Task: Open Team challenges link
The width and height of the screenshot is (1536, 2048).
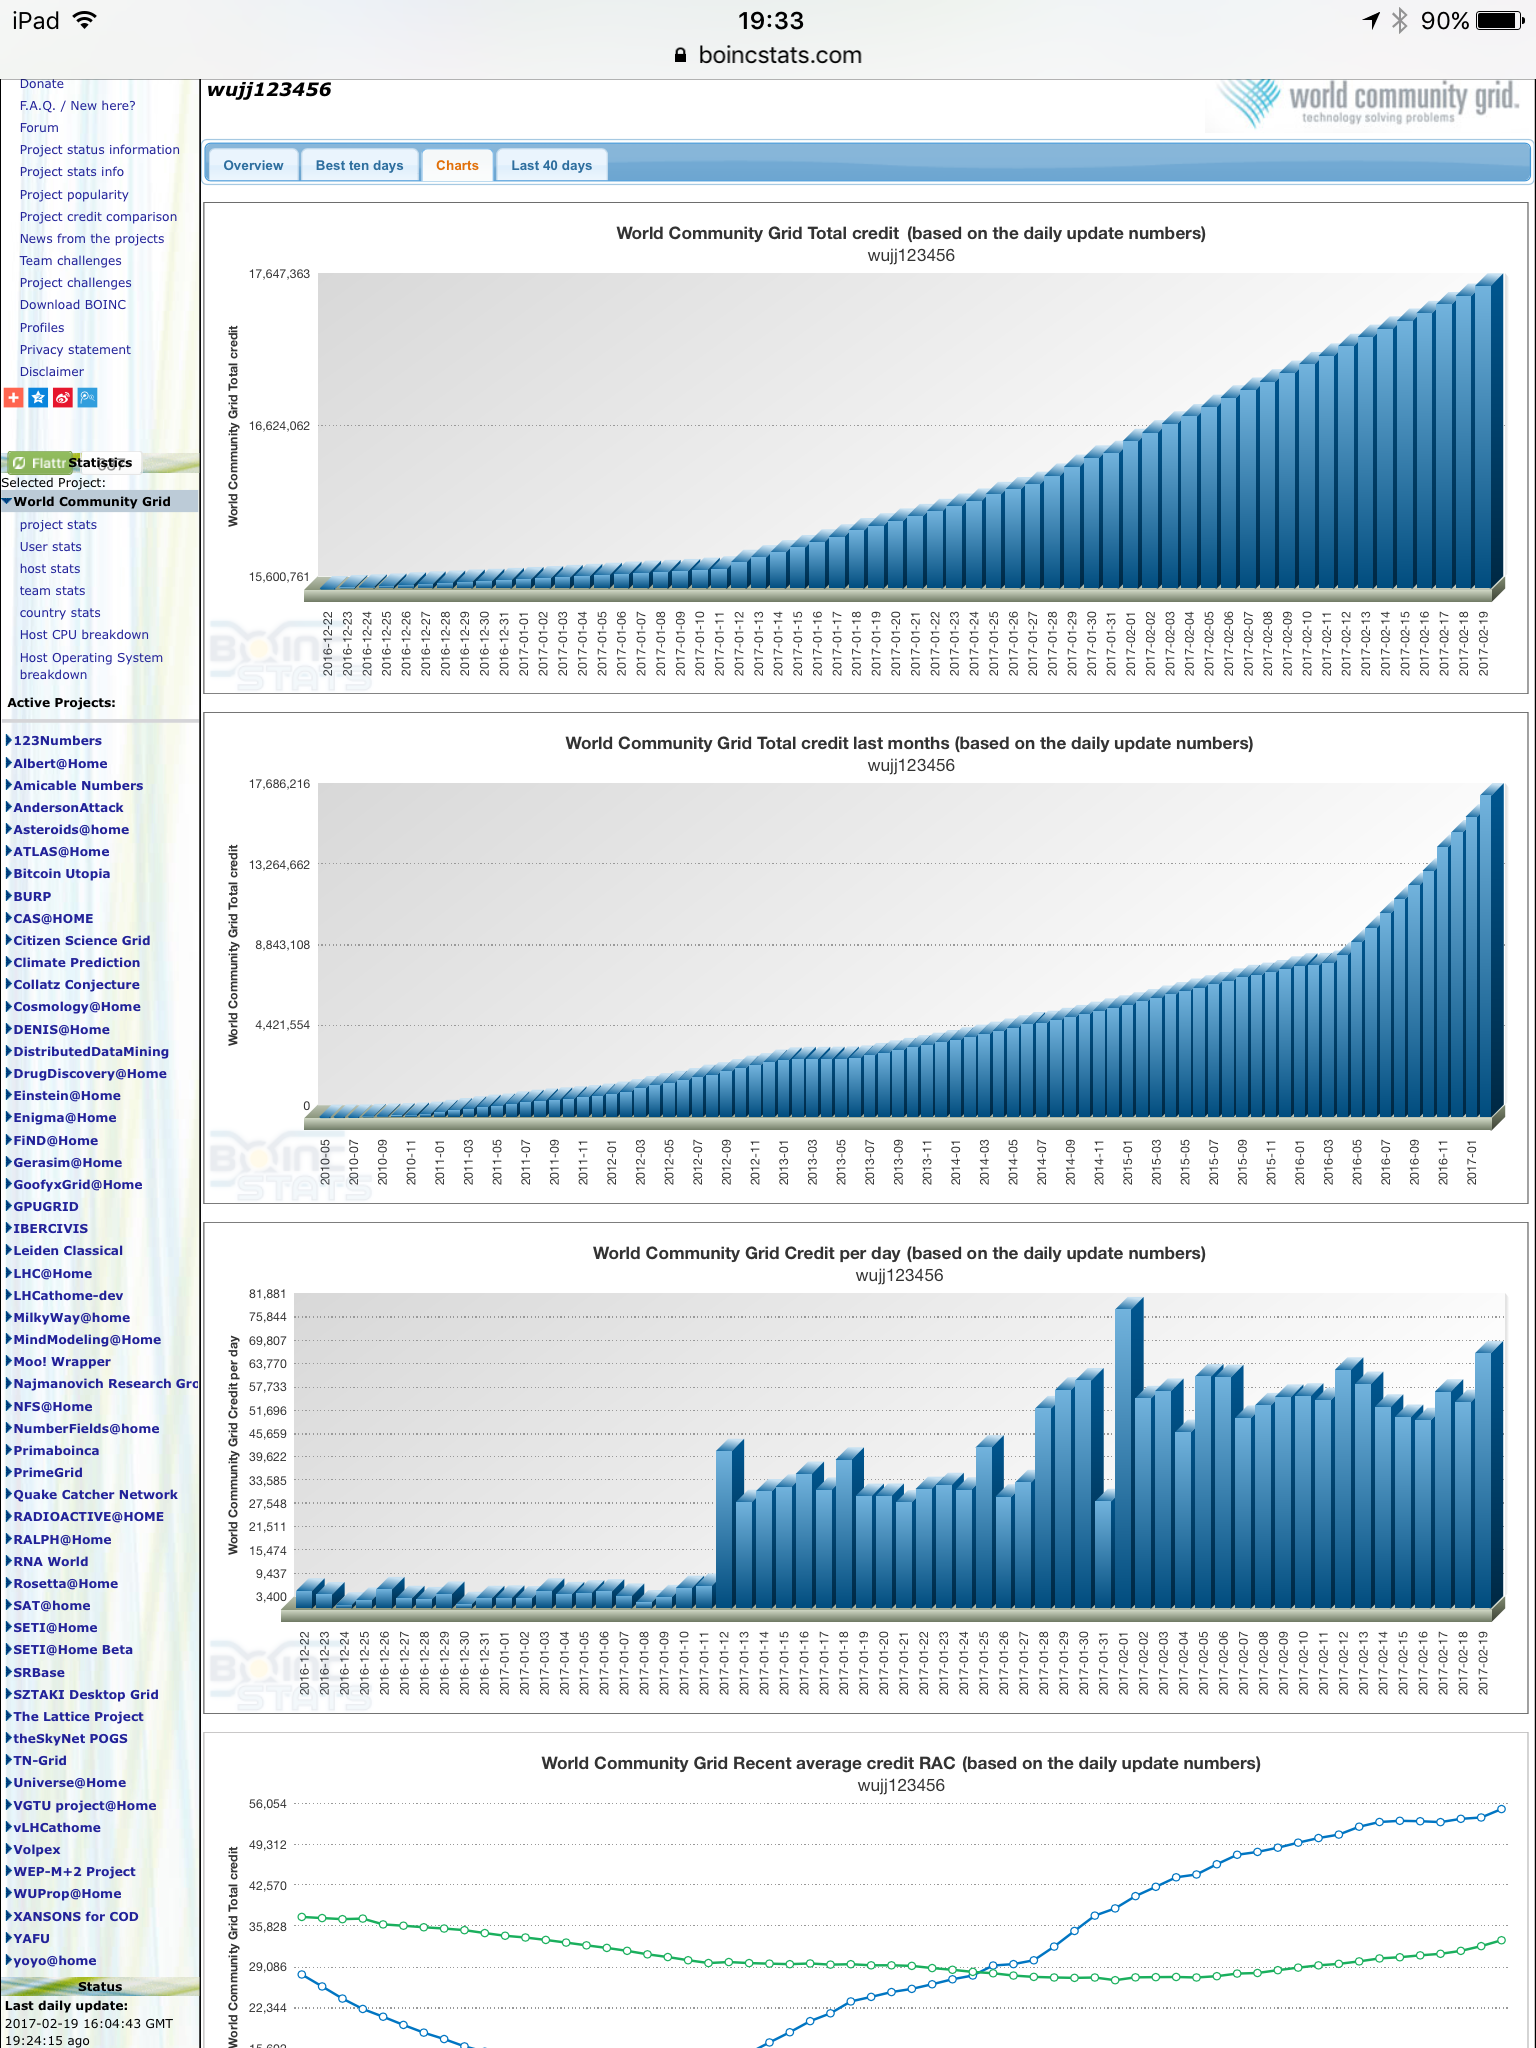Action: [70, 260]
